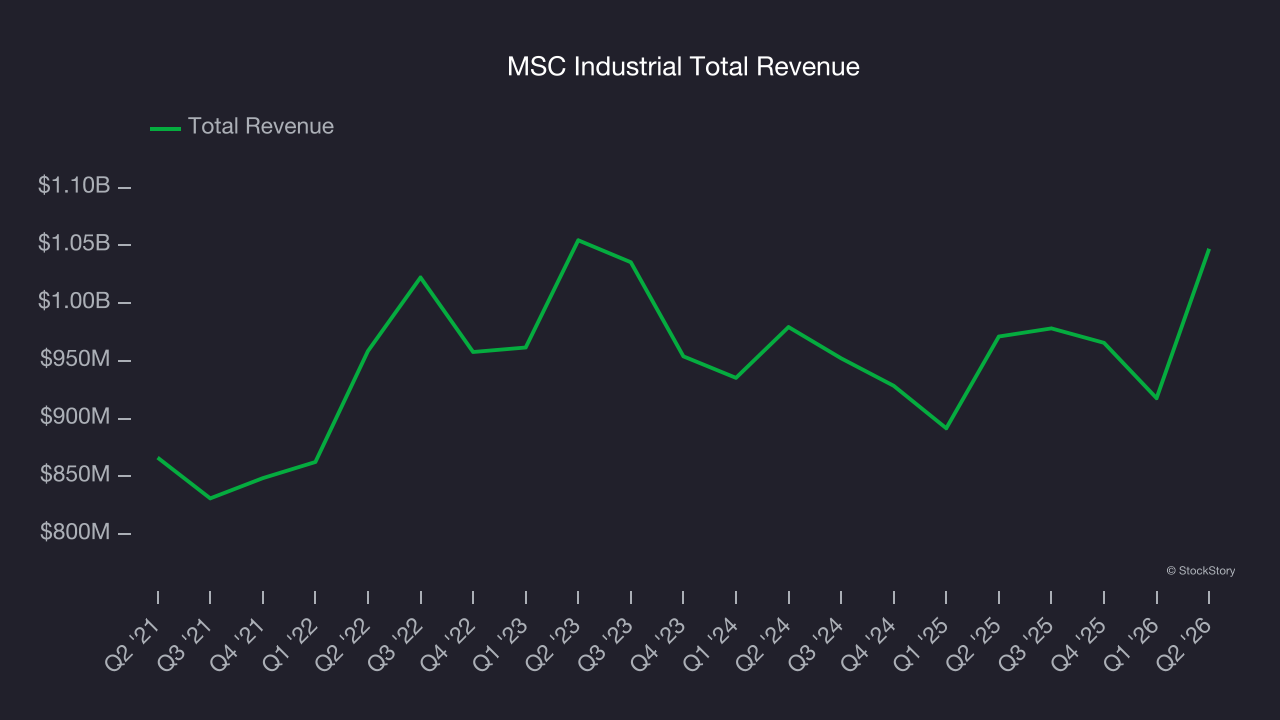Select the '$850M' y-axis label
This screenshot has width=1280, height=720.
pos(75,475)
